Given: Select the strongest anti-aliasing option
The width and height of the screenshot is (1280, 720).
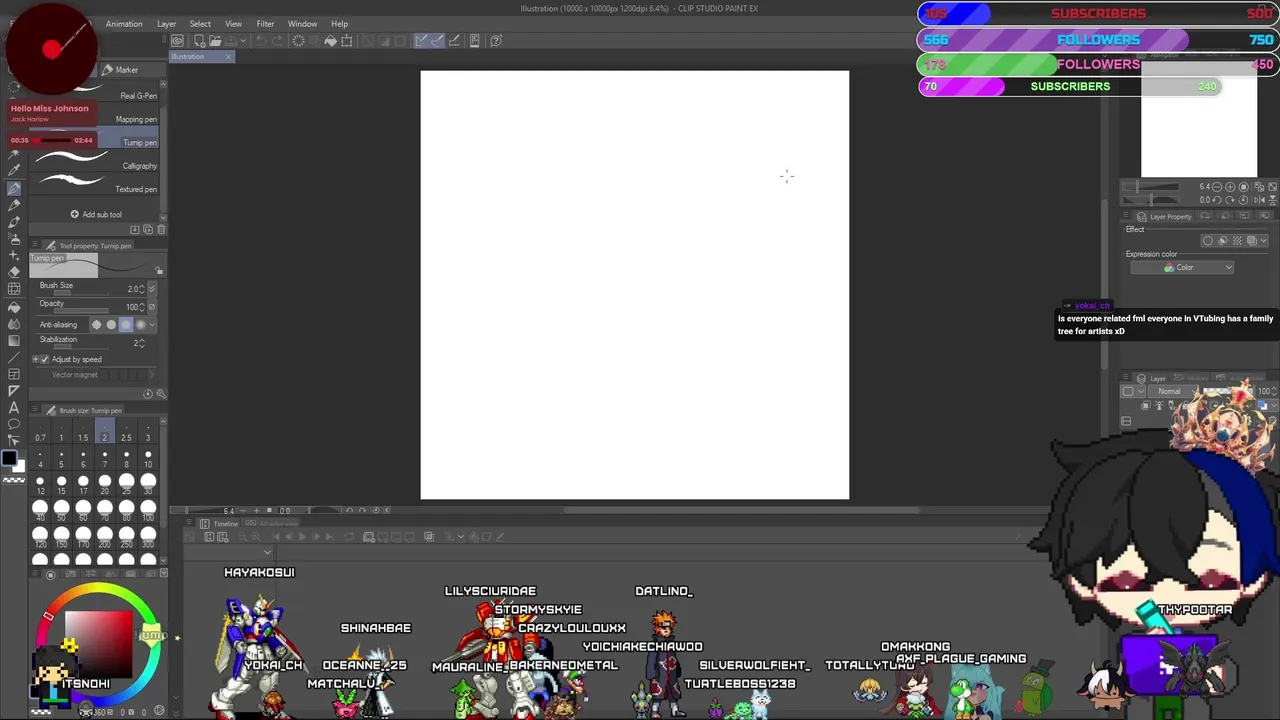Looking at the screenshot, I should (140, 325).
